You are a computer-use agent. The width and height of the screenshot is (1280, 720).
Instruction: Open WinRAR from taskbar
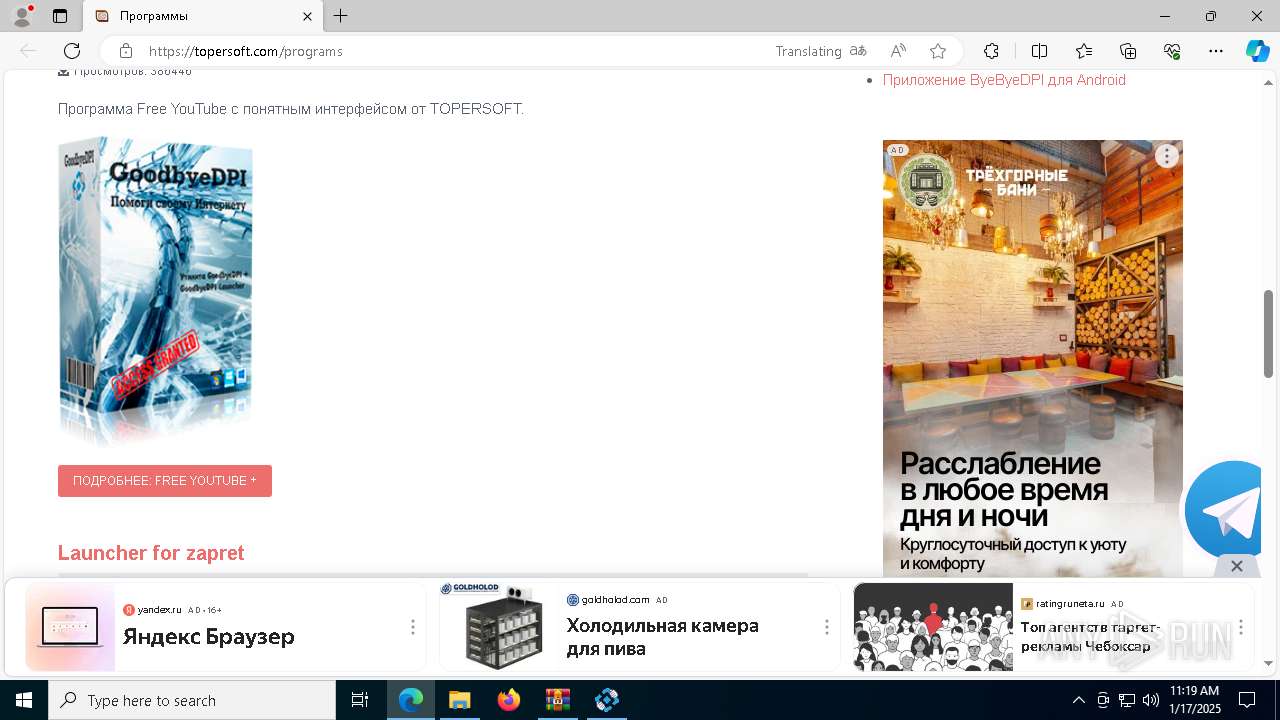tap(557, 700)
